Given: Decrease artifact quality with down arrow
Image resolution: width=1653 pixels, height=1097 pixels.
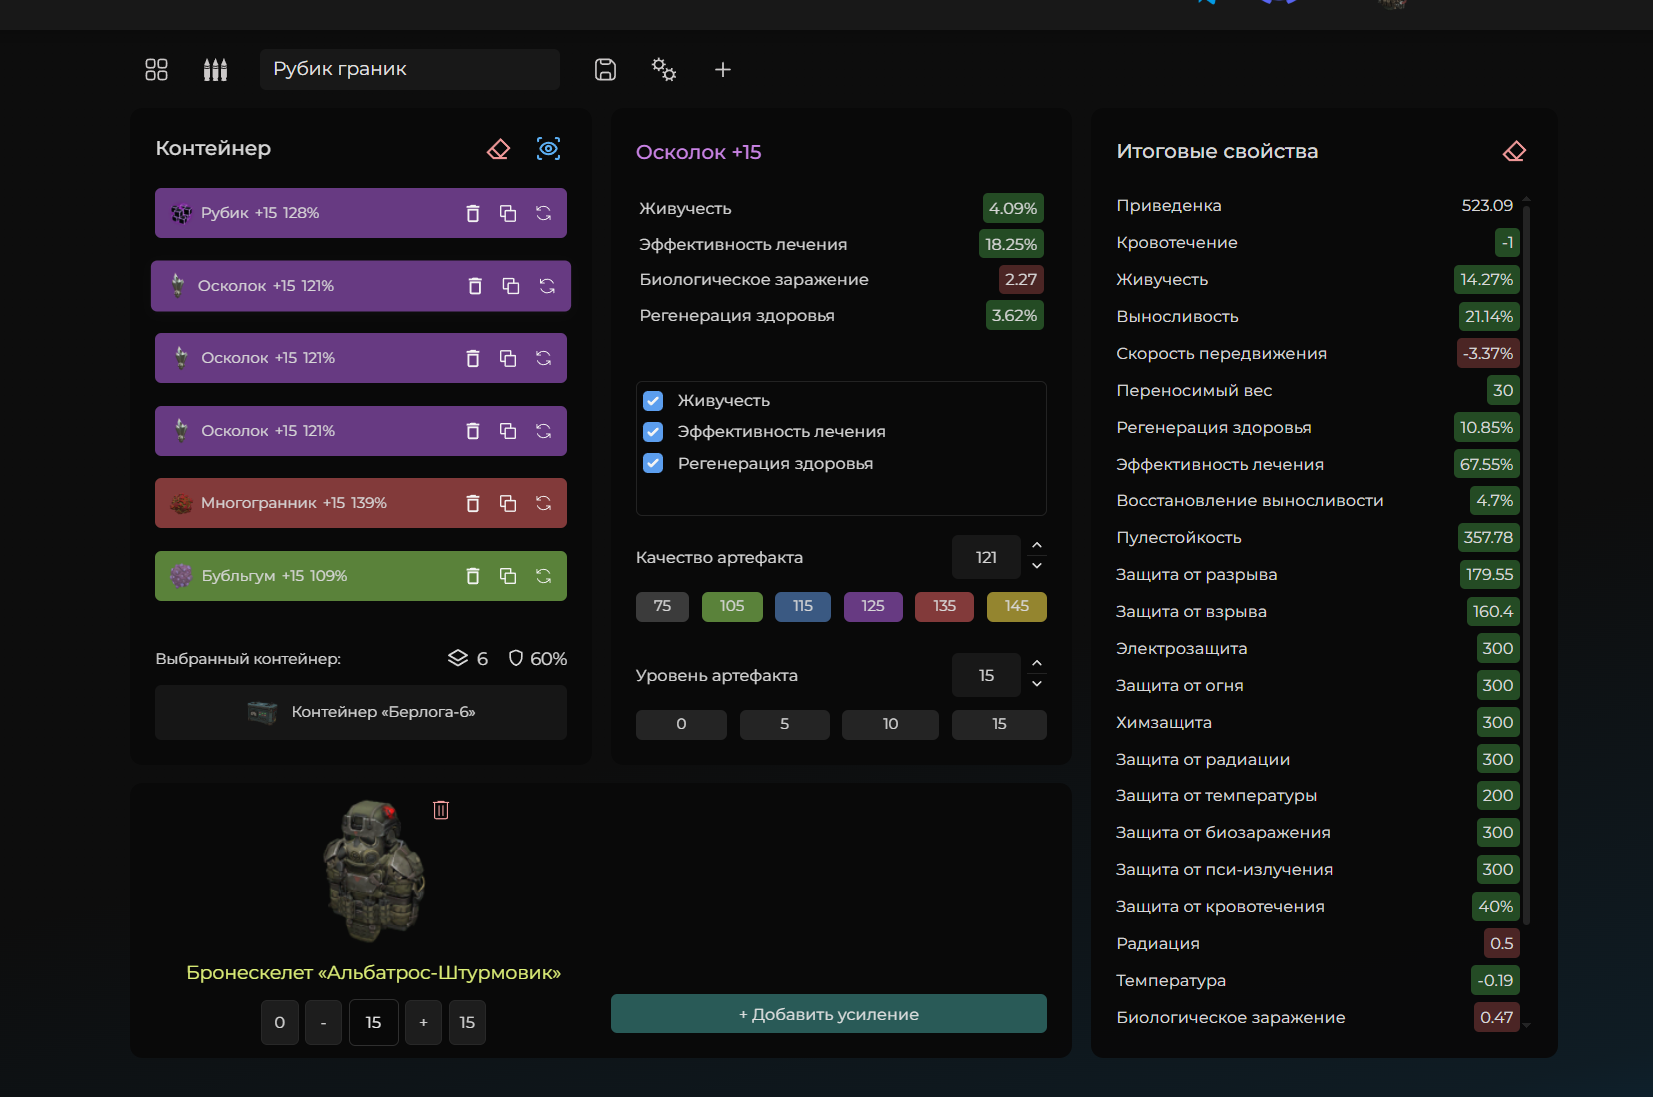Looking at the screenshot, I should [x=1037, y=566].
